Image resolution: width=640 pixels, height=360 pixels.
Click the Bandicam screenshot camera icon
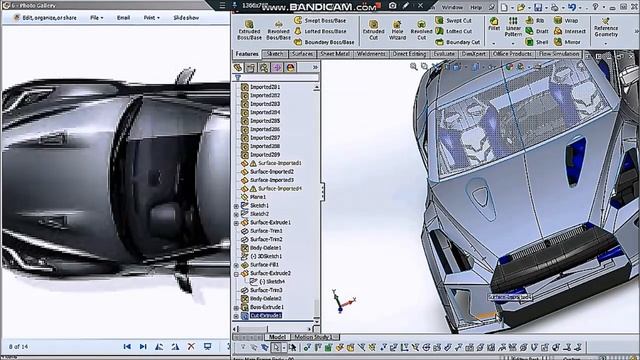coord(392,6)
